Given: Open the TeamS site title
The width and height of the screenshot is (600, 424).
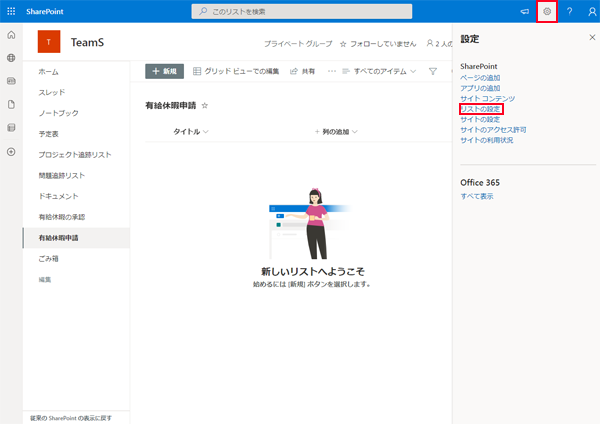Looking at the screenshot, I should click(x=87, y=42).
